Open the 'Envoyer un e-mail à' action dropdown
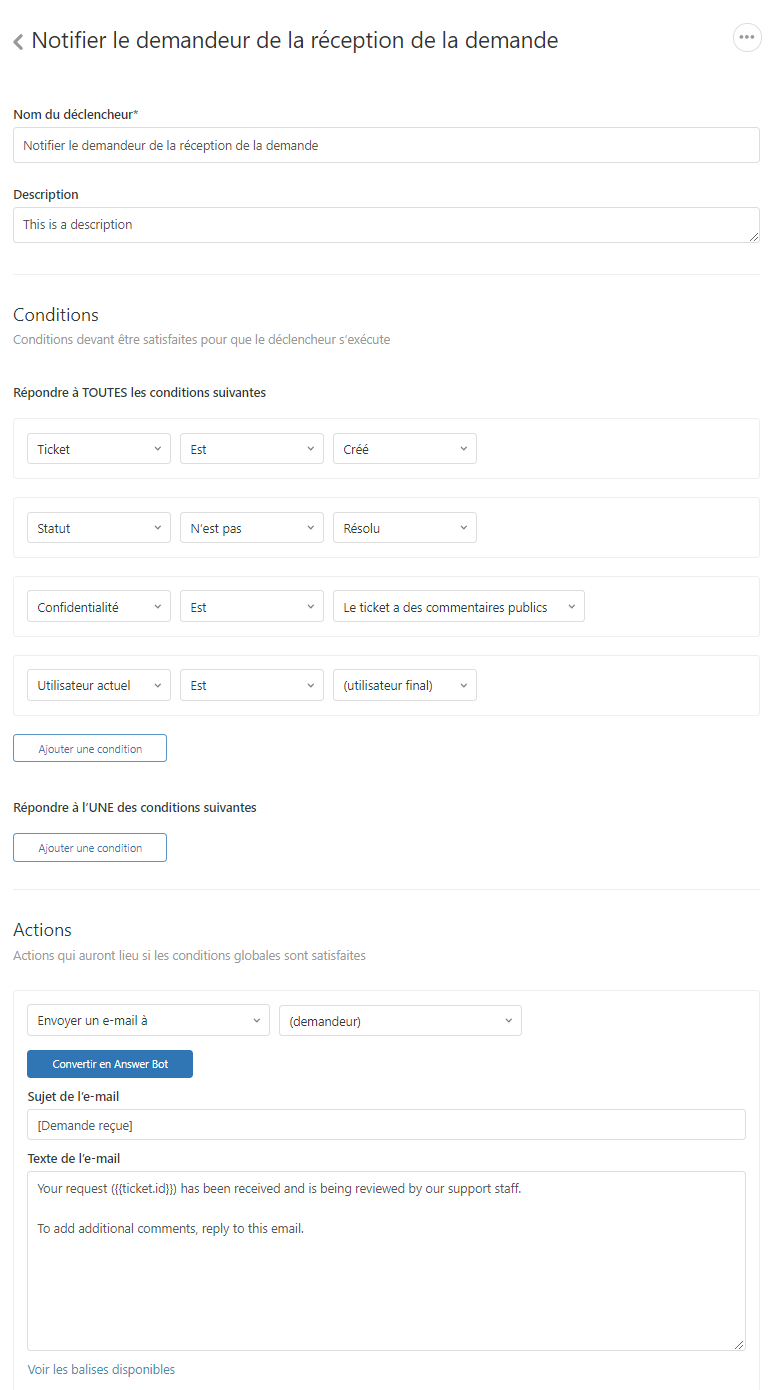The image size is (771, 1390). tap(148, 1021)
